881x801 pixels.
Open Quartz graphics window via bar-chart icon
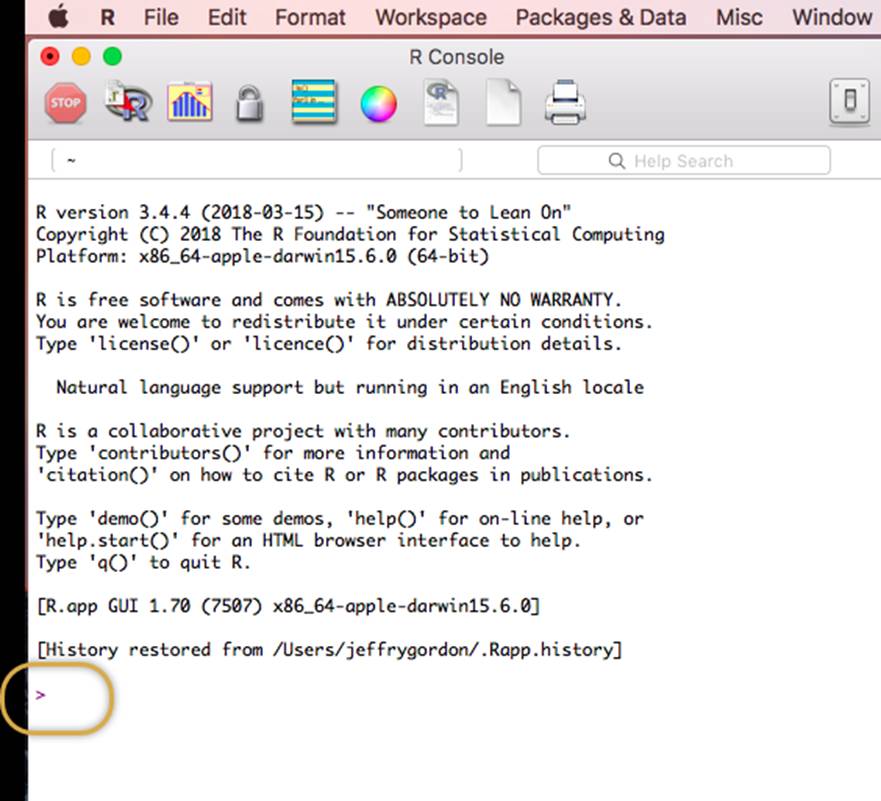click(190, 103)
